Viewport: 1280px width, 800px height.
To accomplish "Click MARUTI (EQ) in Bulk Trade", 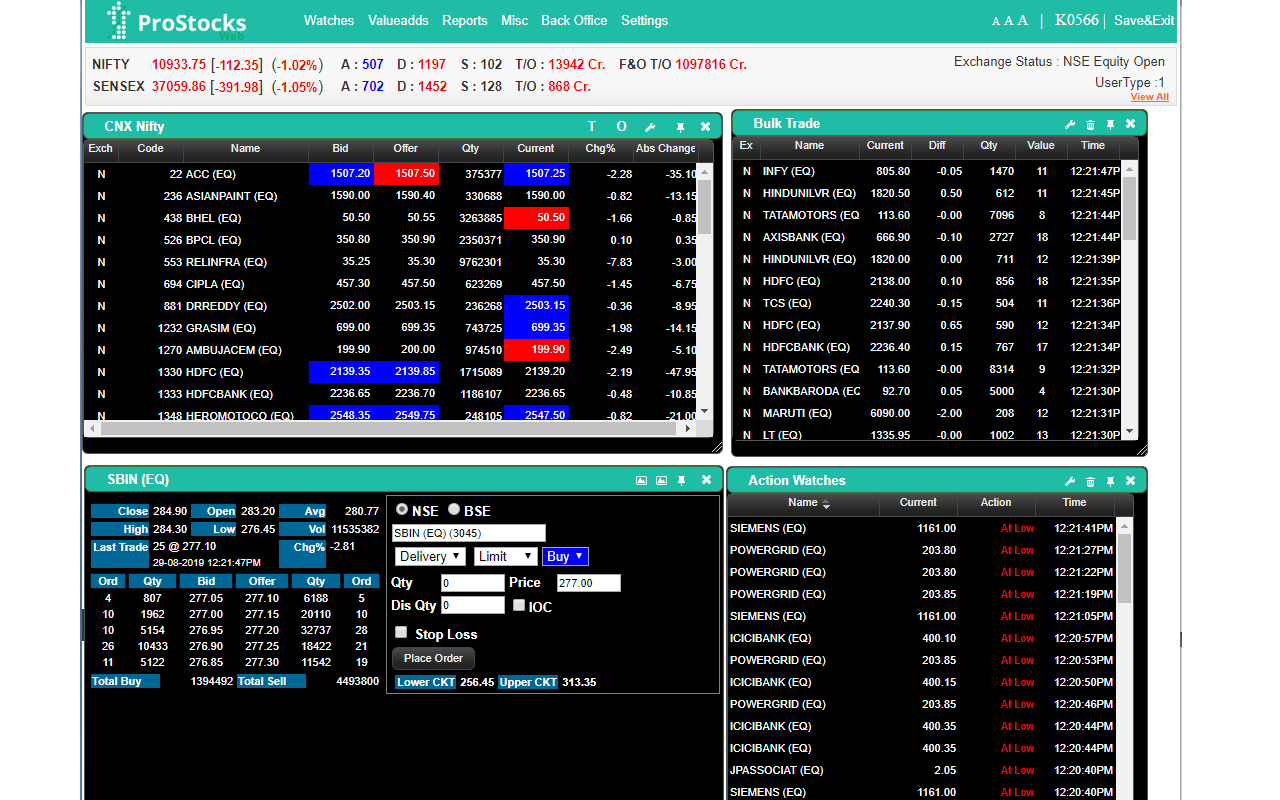I will pyautogui.click(x=797, y=413).
